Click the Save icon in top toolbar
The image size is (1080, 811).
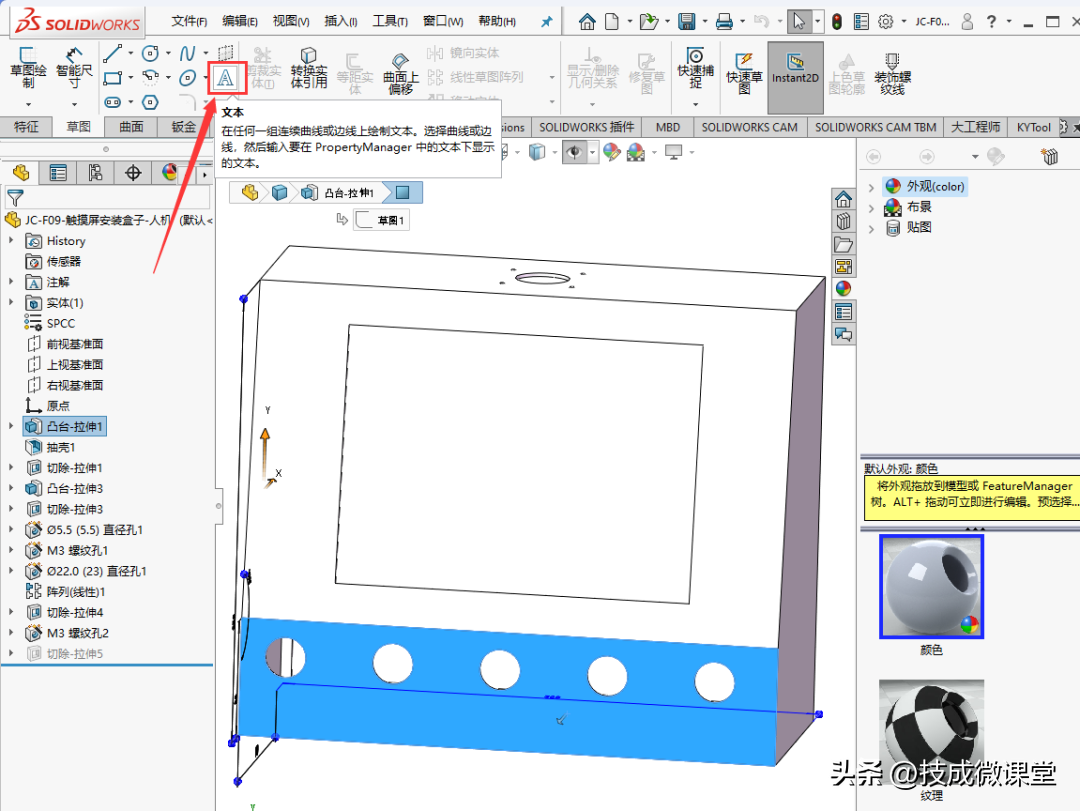pos(687,22)
